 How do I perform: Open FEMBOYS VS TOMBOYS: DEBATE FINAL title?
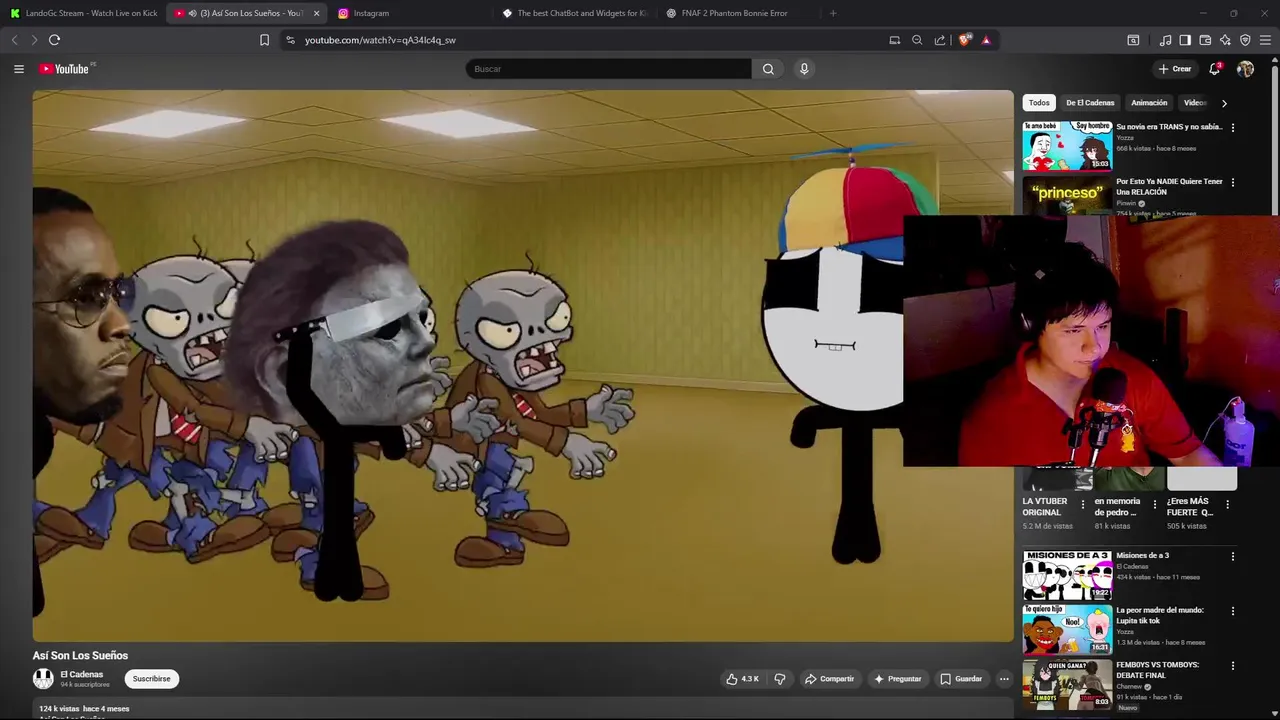click(x=1158, y=670)
